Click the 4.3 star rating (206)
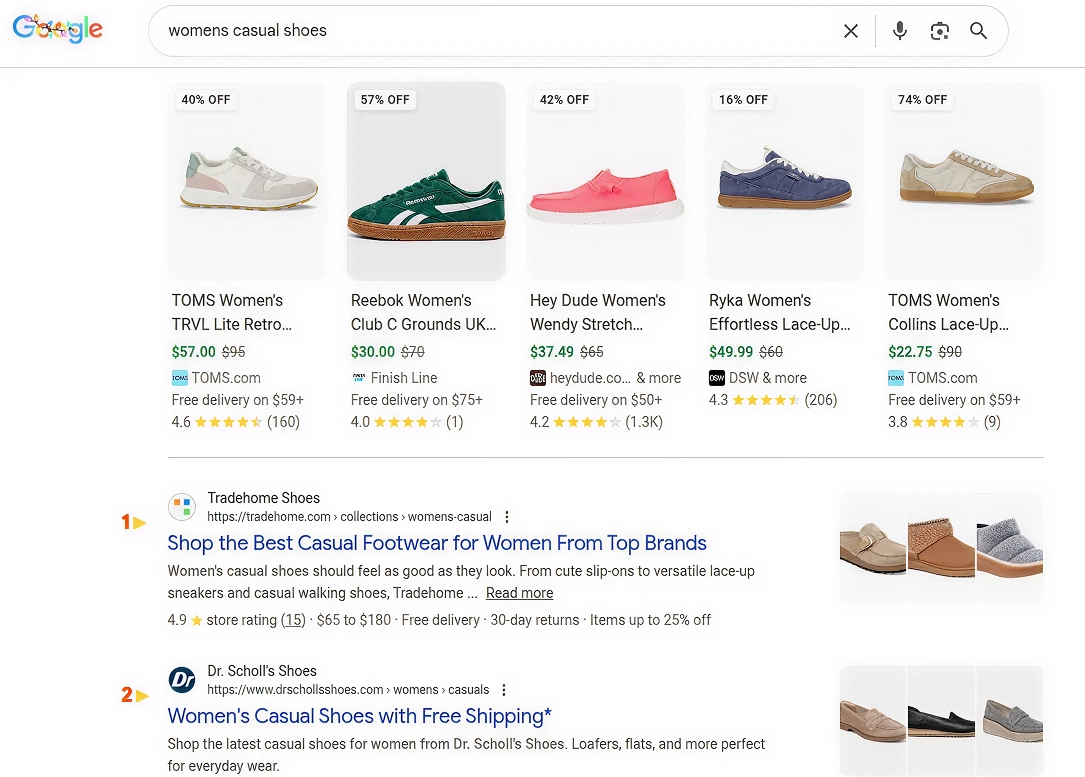1085x777 pixels. (773, 399)
